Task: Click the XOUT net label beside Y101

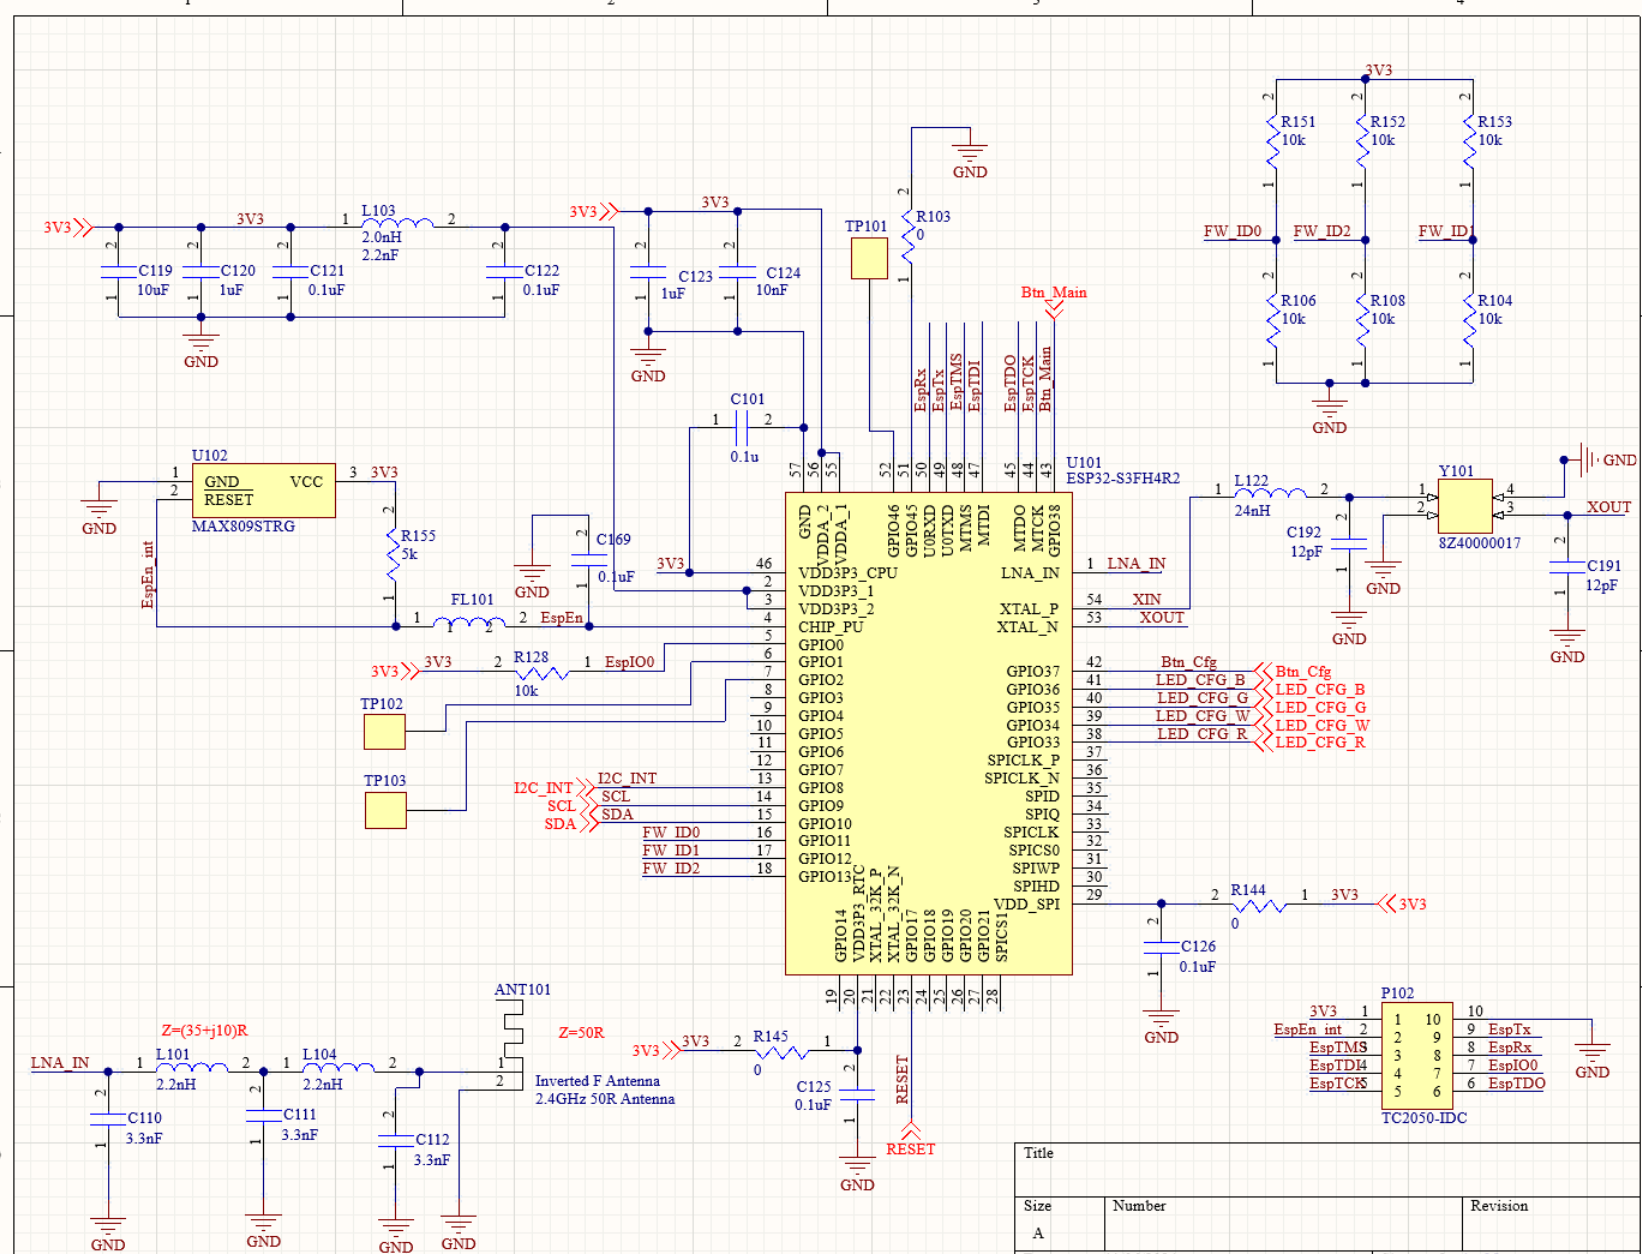Action: pyautogui.click(x=1608, y=507)
